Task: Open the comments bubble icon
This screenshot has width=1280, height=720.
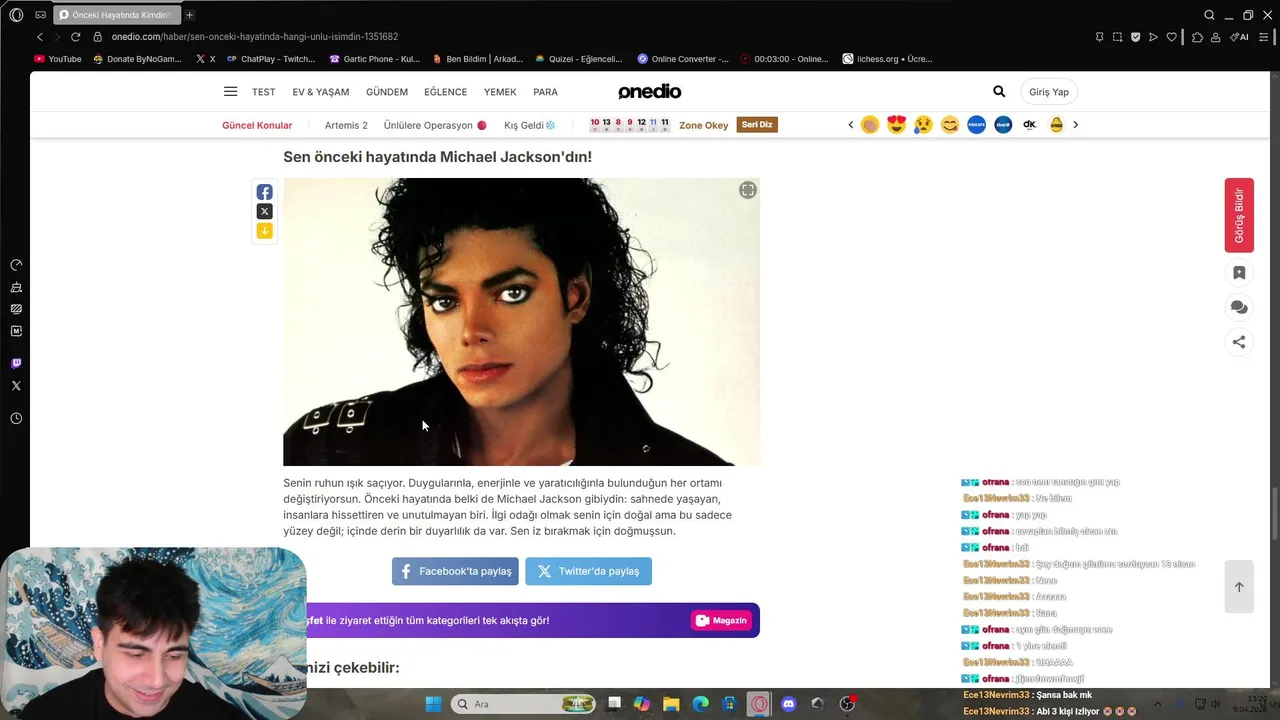Action: pyautogui.click(x=1239, y=308)
